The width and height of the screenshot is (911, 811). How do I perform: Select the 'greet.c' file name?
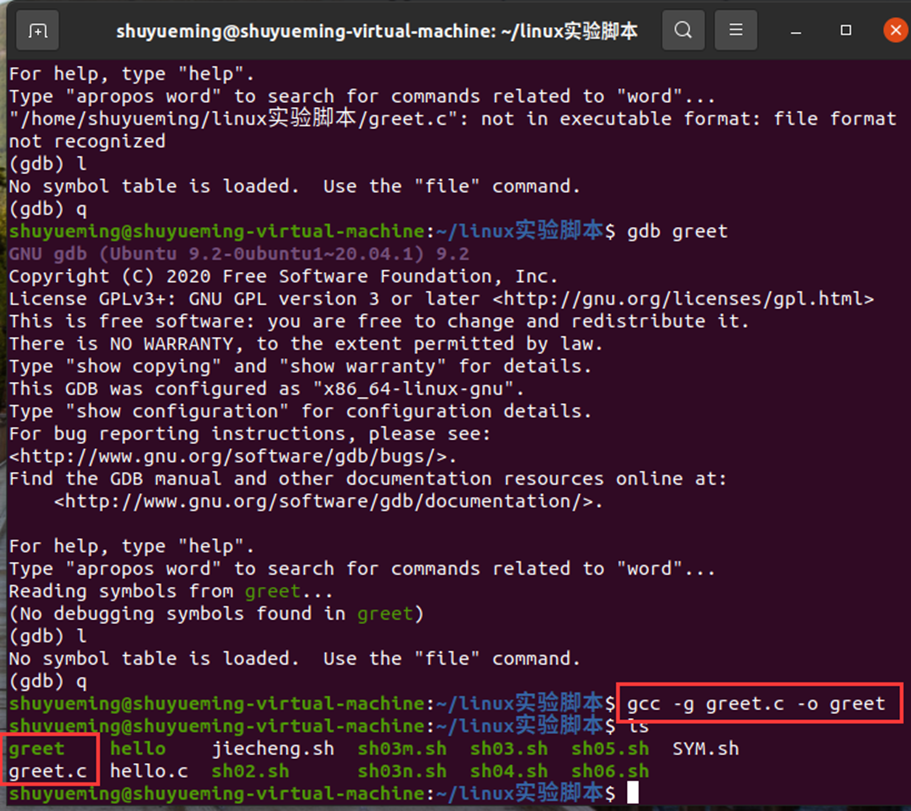pos(47,771)
